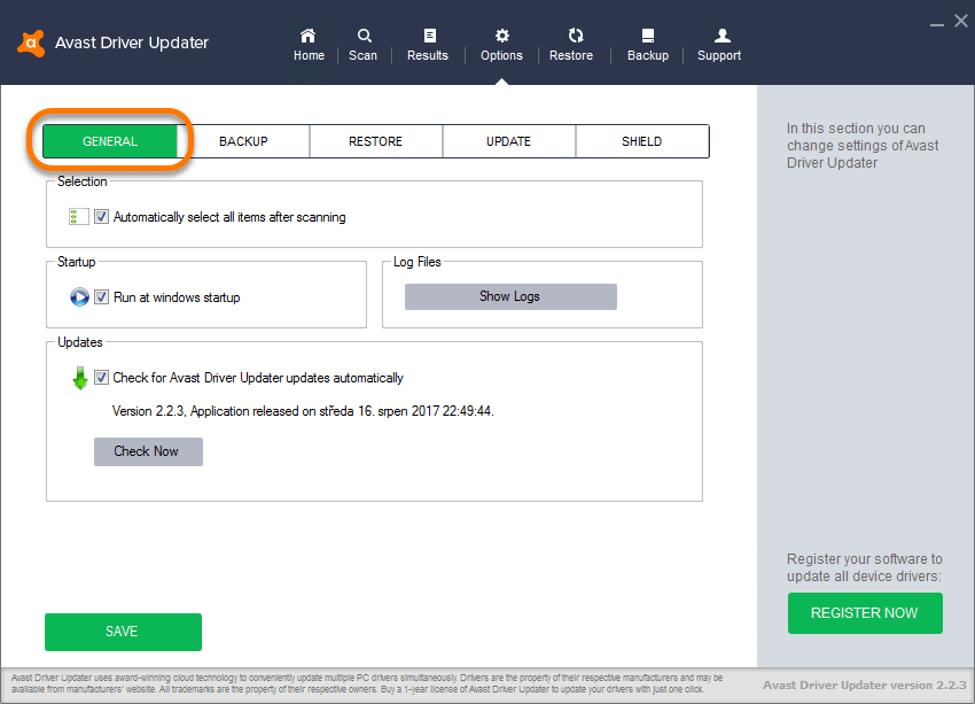
Task: Open the Home section
Action: [308, 42]
